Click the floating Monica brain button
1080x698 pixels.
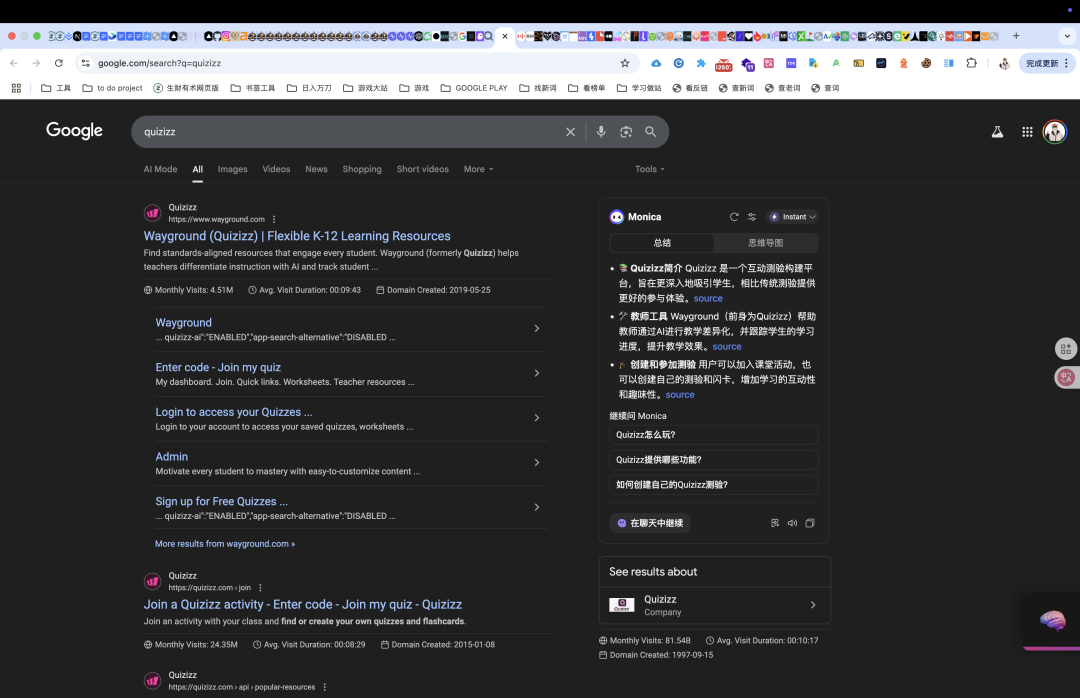1052,620
